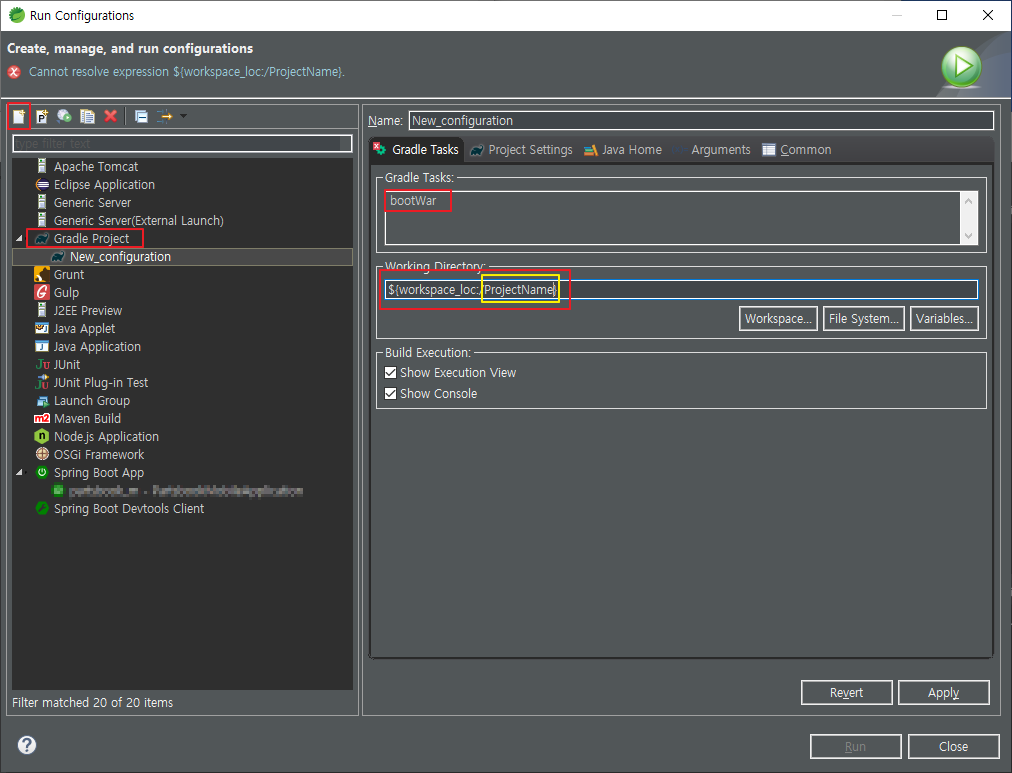Screen dimensions: 1012x773
Task: Select Apache Tomcat configuration type
Action: coord(96,166)
